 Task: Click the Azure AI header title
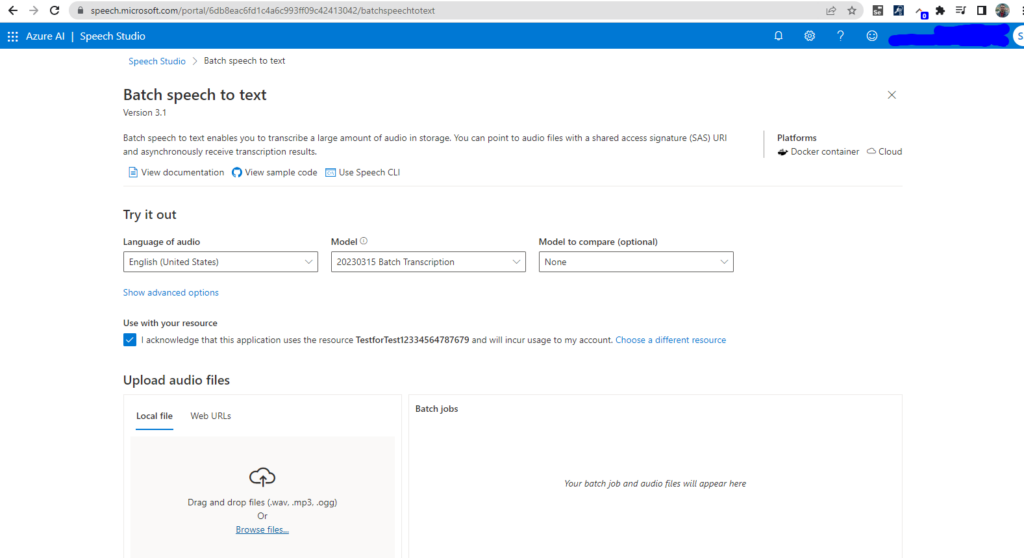[x=45, y=37]
